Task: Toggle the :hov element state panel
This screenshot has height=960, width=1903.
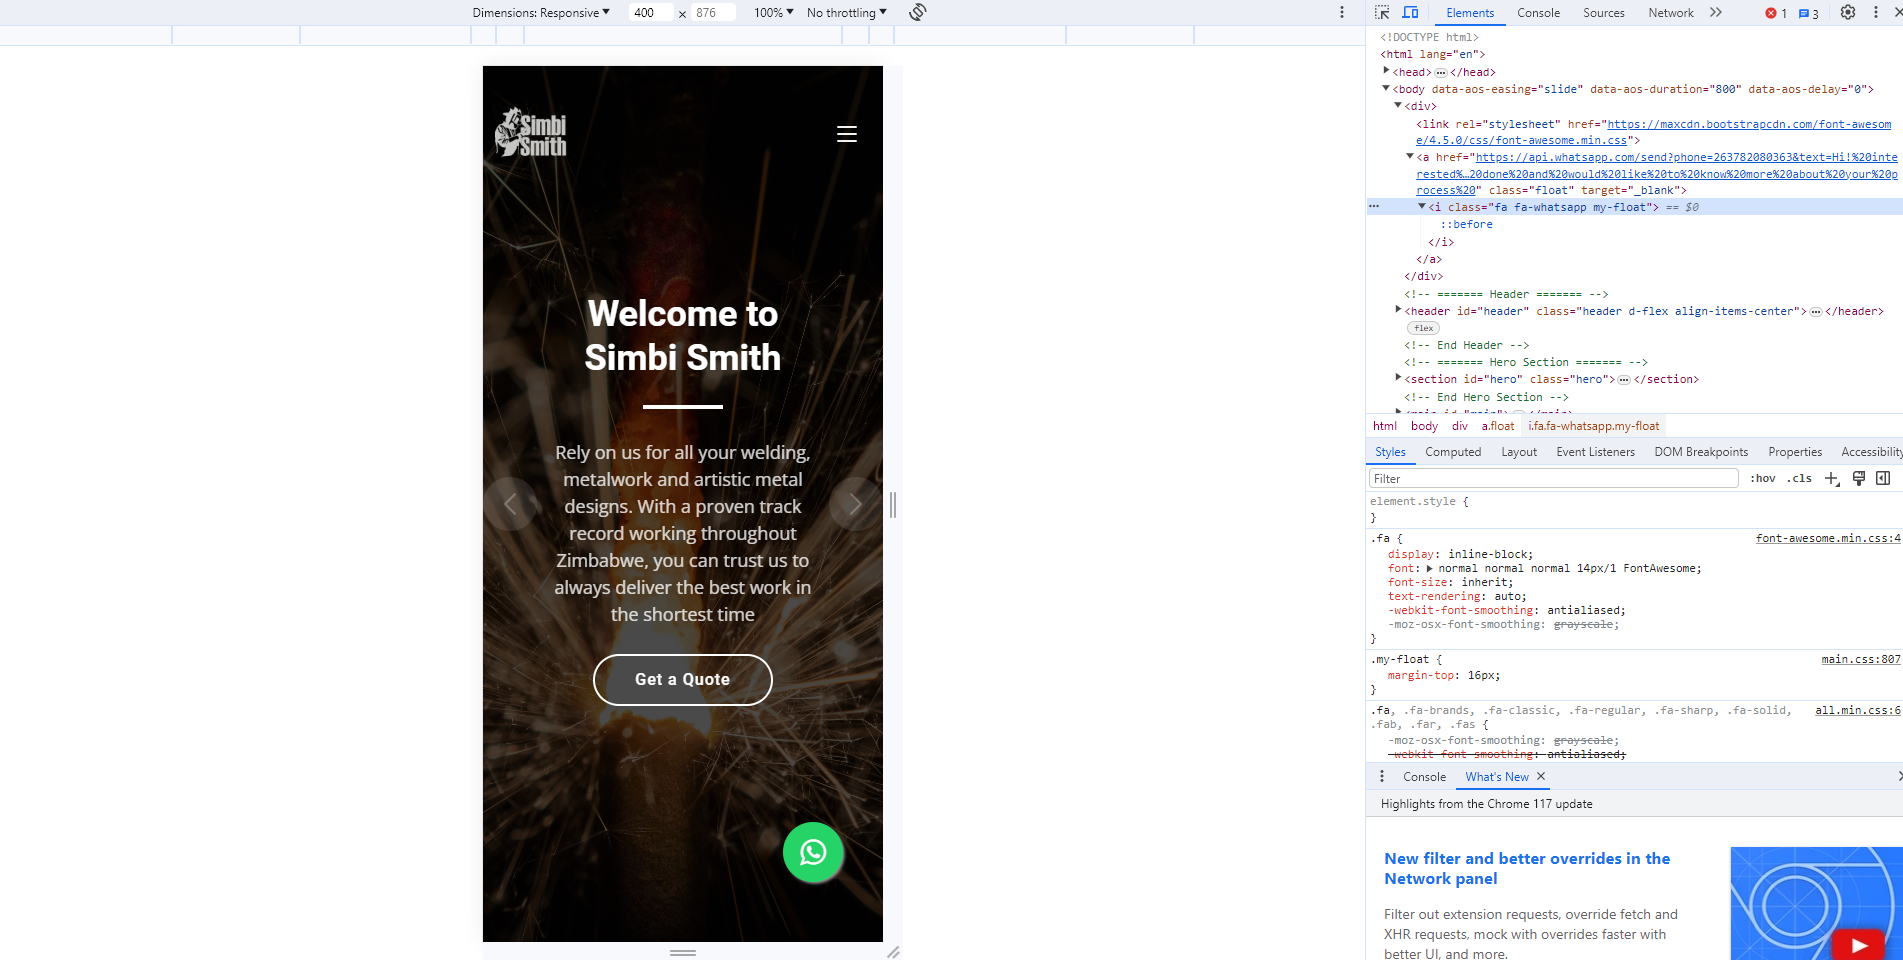Action: pyautogui.click(x=1762, y=479)
